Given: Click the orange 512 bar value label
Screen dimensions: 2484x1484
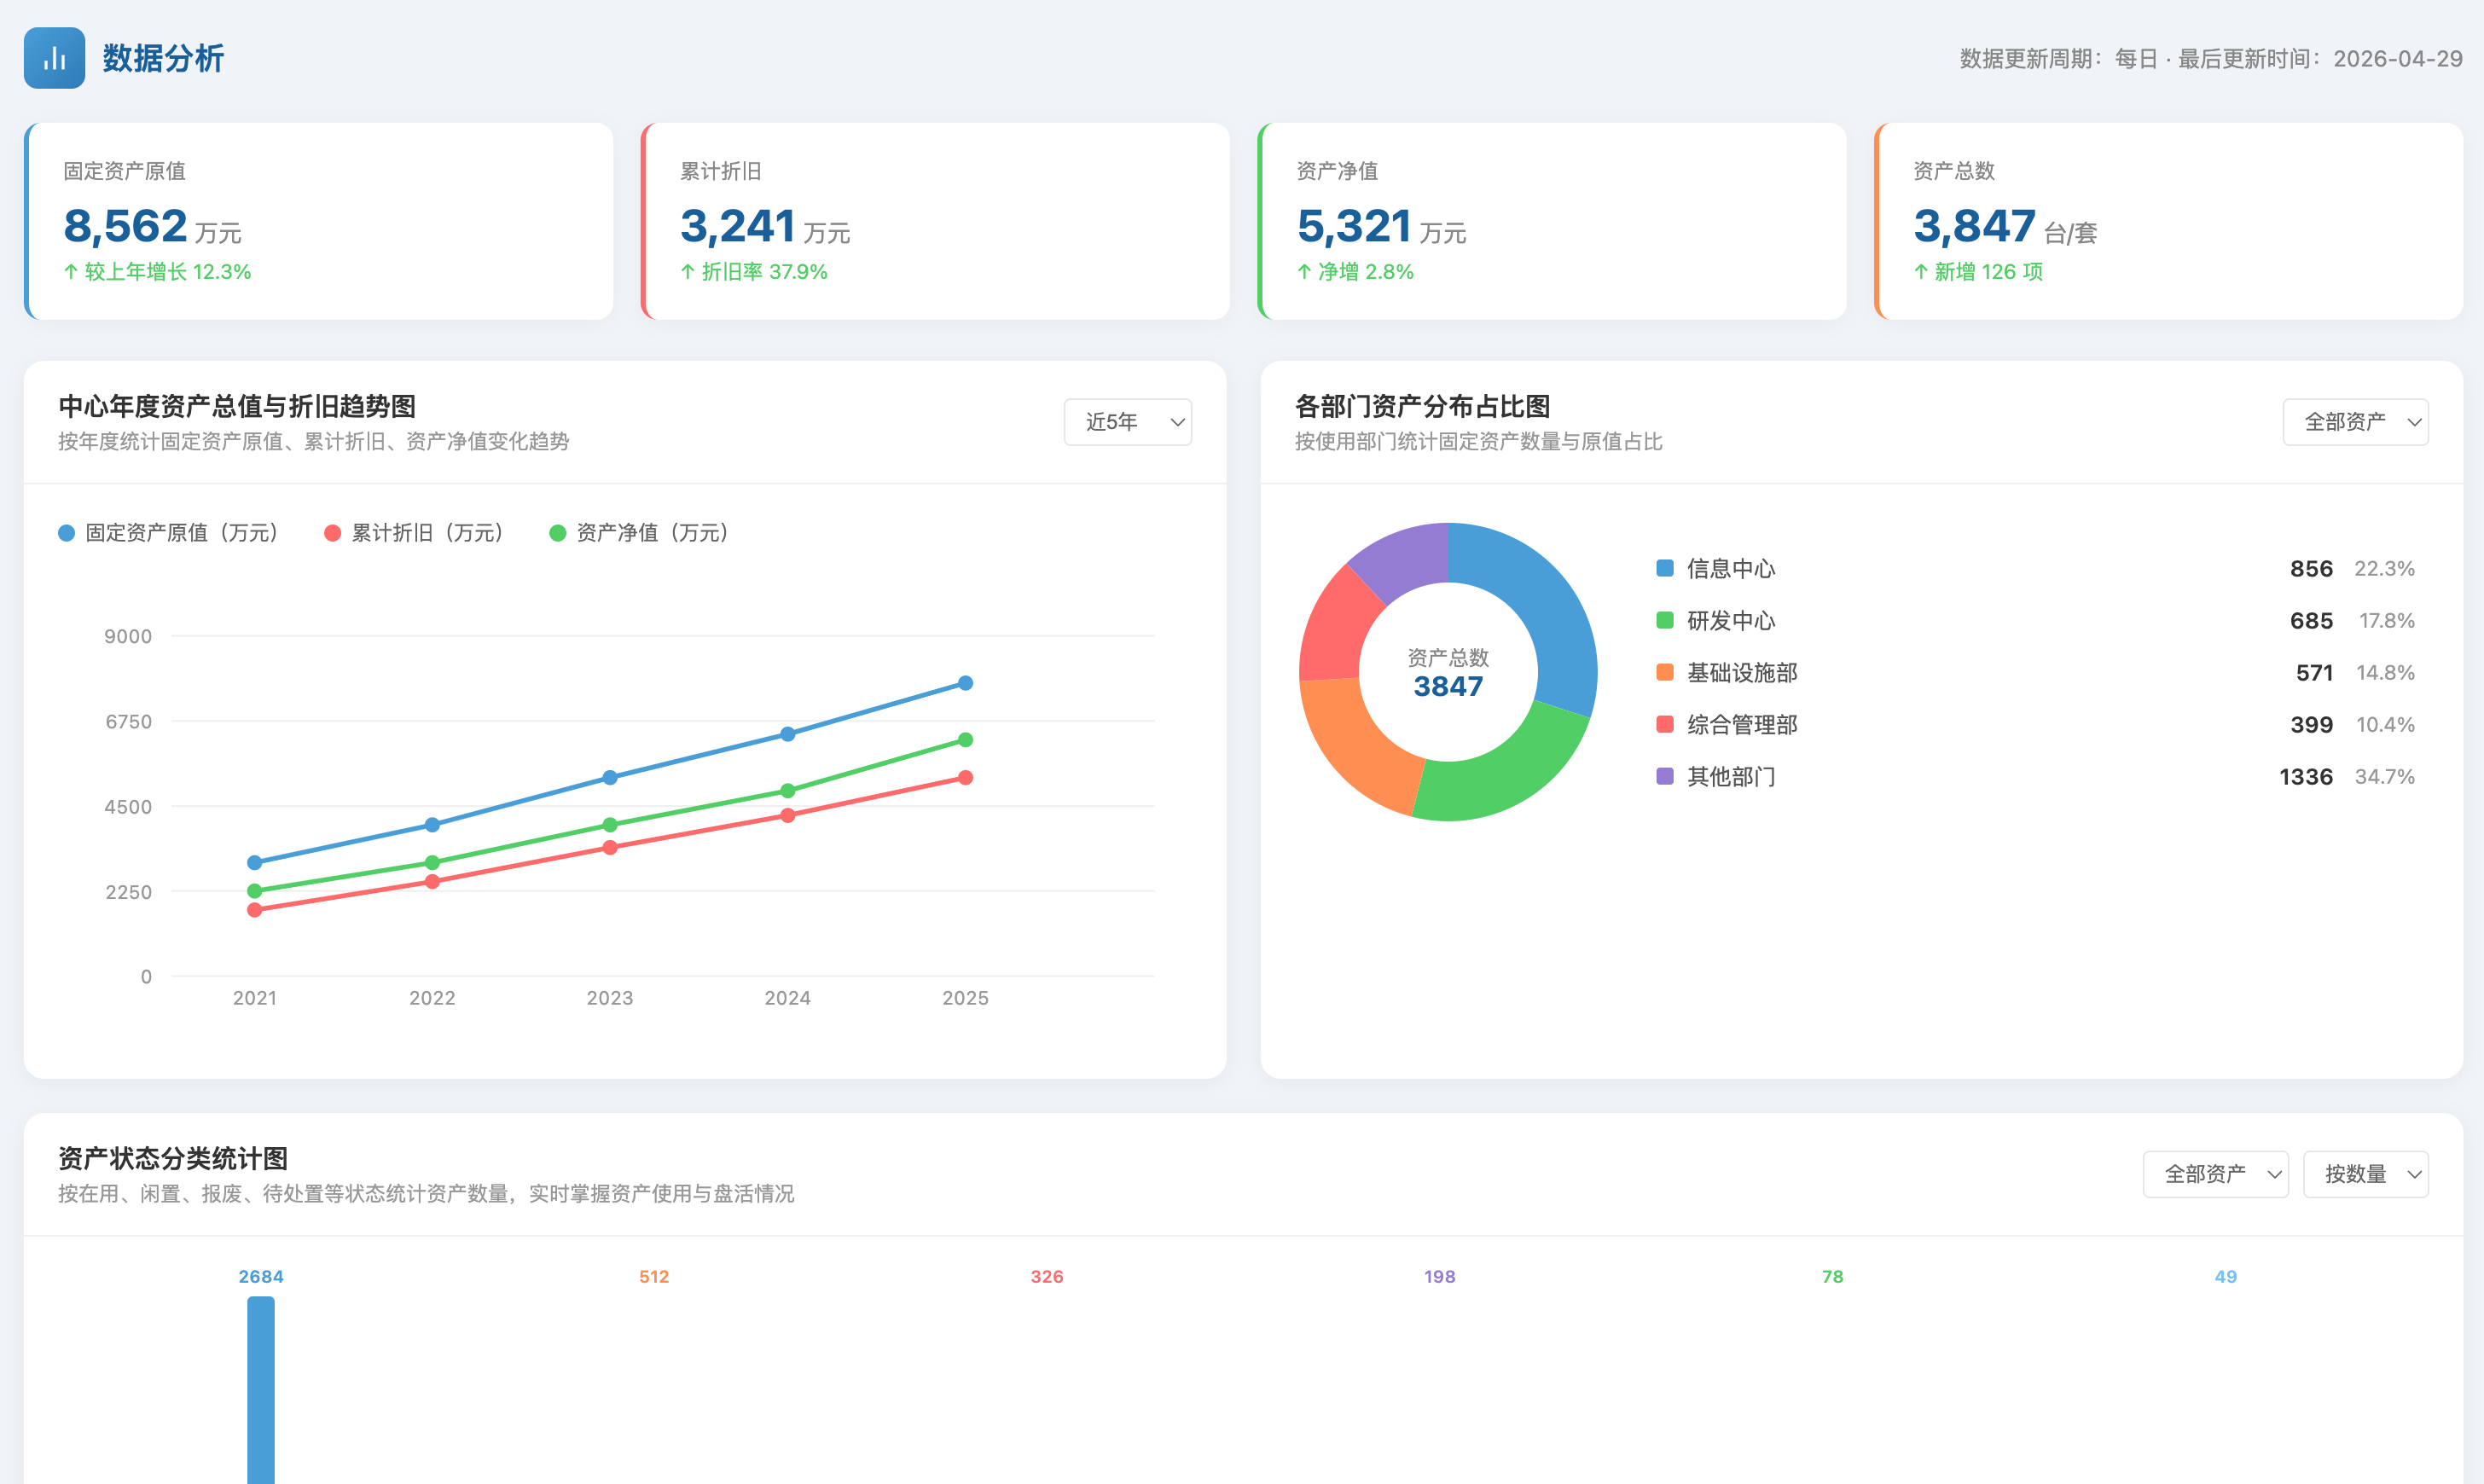Looking at the screenshot, I should pyautogui.click(x=654, y=1277).
